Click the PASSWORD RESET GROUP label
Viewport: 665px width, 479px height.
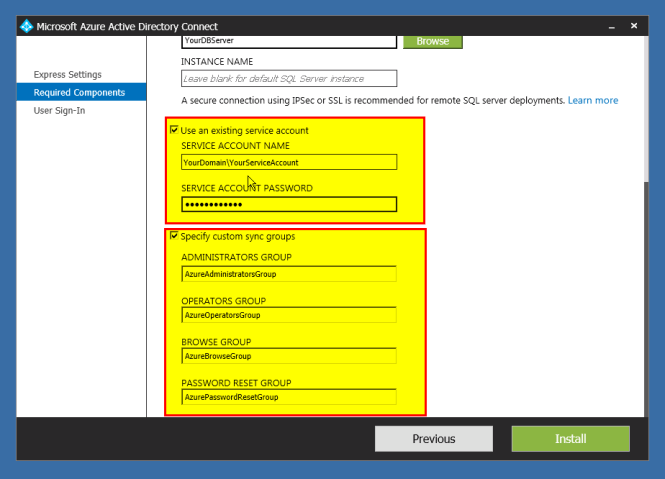236,383
